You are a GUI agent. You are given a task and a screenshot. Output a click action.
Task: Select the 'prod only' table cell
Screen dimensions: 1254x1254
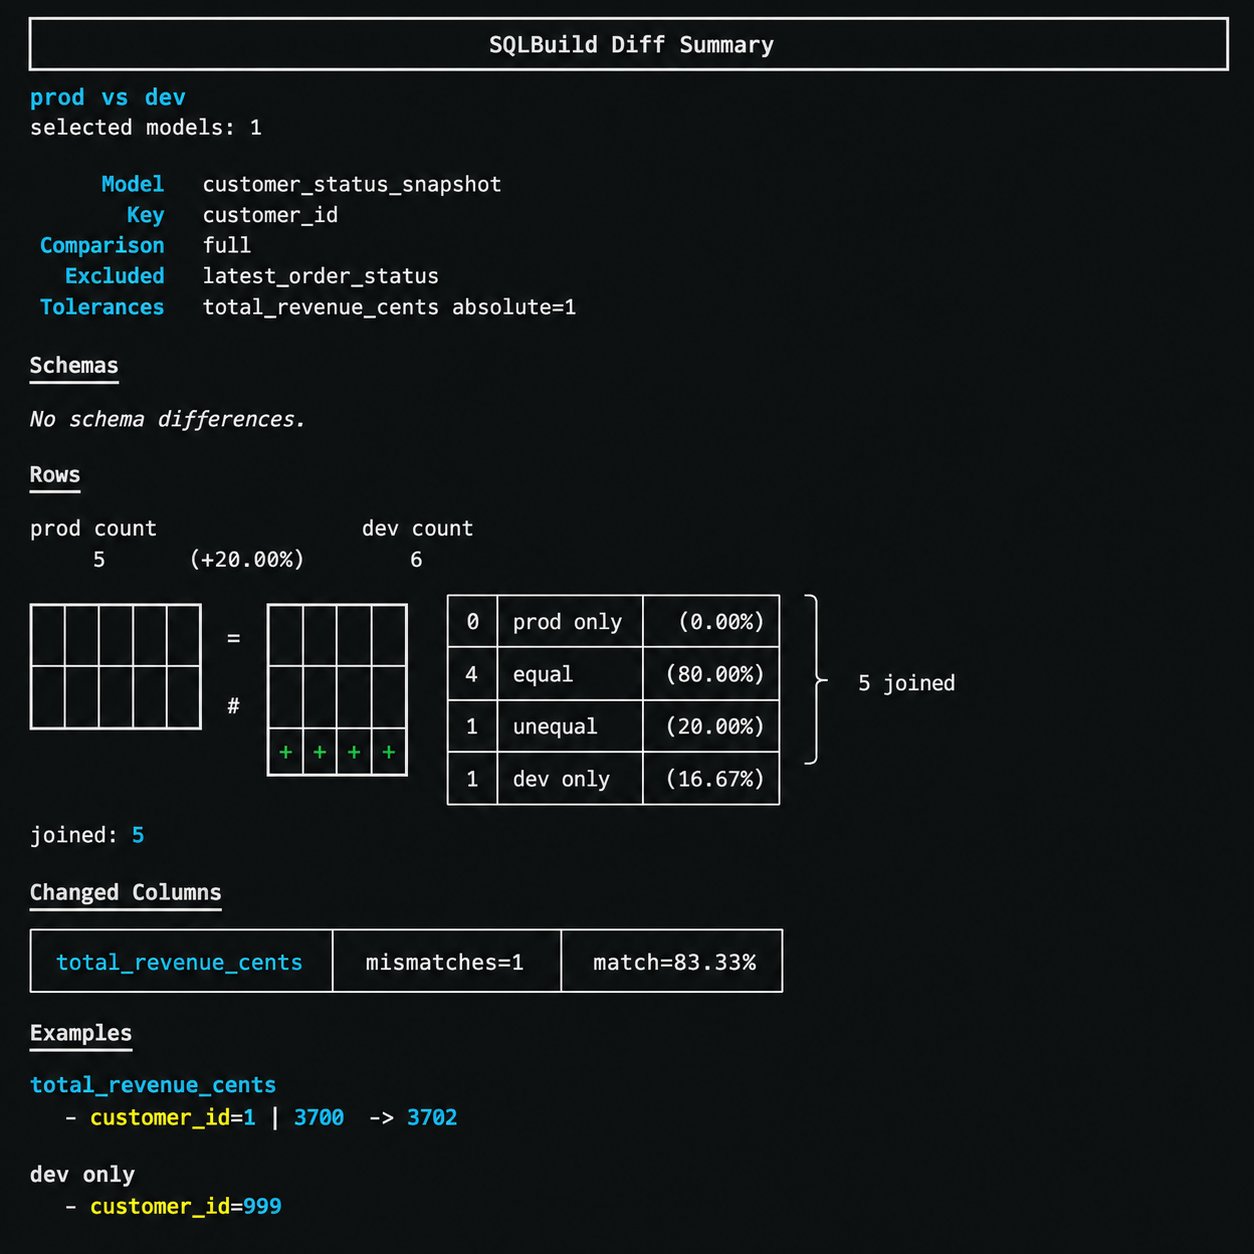pos(570,622)
